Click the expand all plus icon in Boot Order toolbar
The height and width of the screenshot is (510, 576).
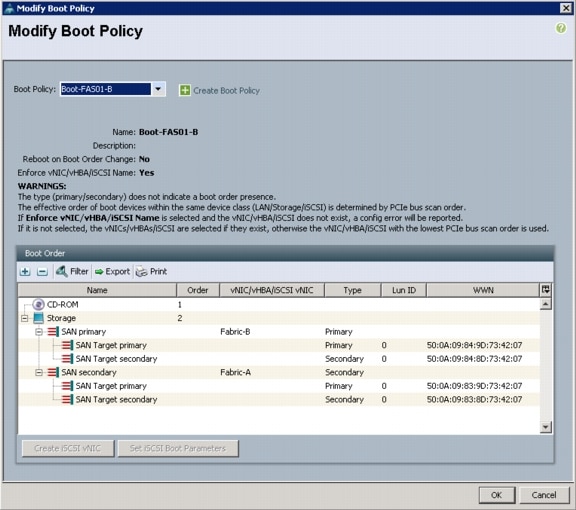tap(25, 272)
